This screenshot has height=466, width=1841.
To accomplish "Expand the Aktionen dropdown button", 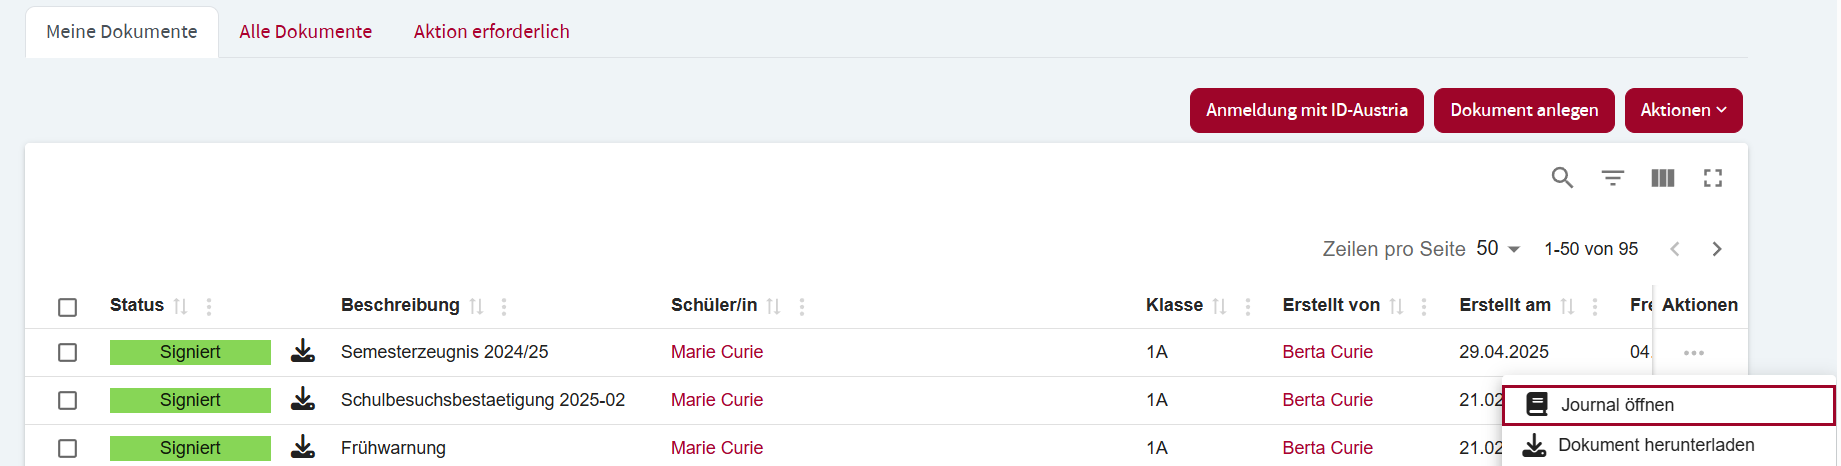I will [x=1683, y=110].
